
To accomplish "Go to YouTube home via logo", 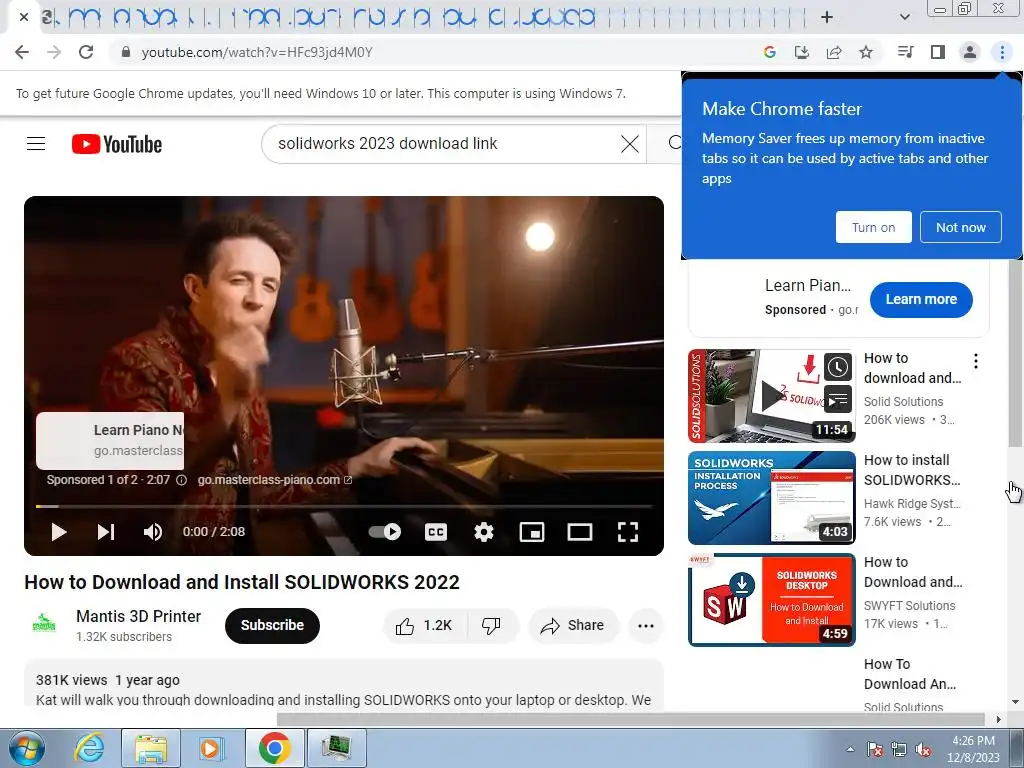I will [x=117, y=144].
